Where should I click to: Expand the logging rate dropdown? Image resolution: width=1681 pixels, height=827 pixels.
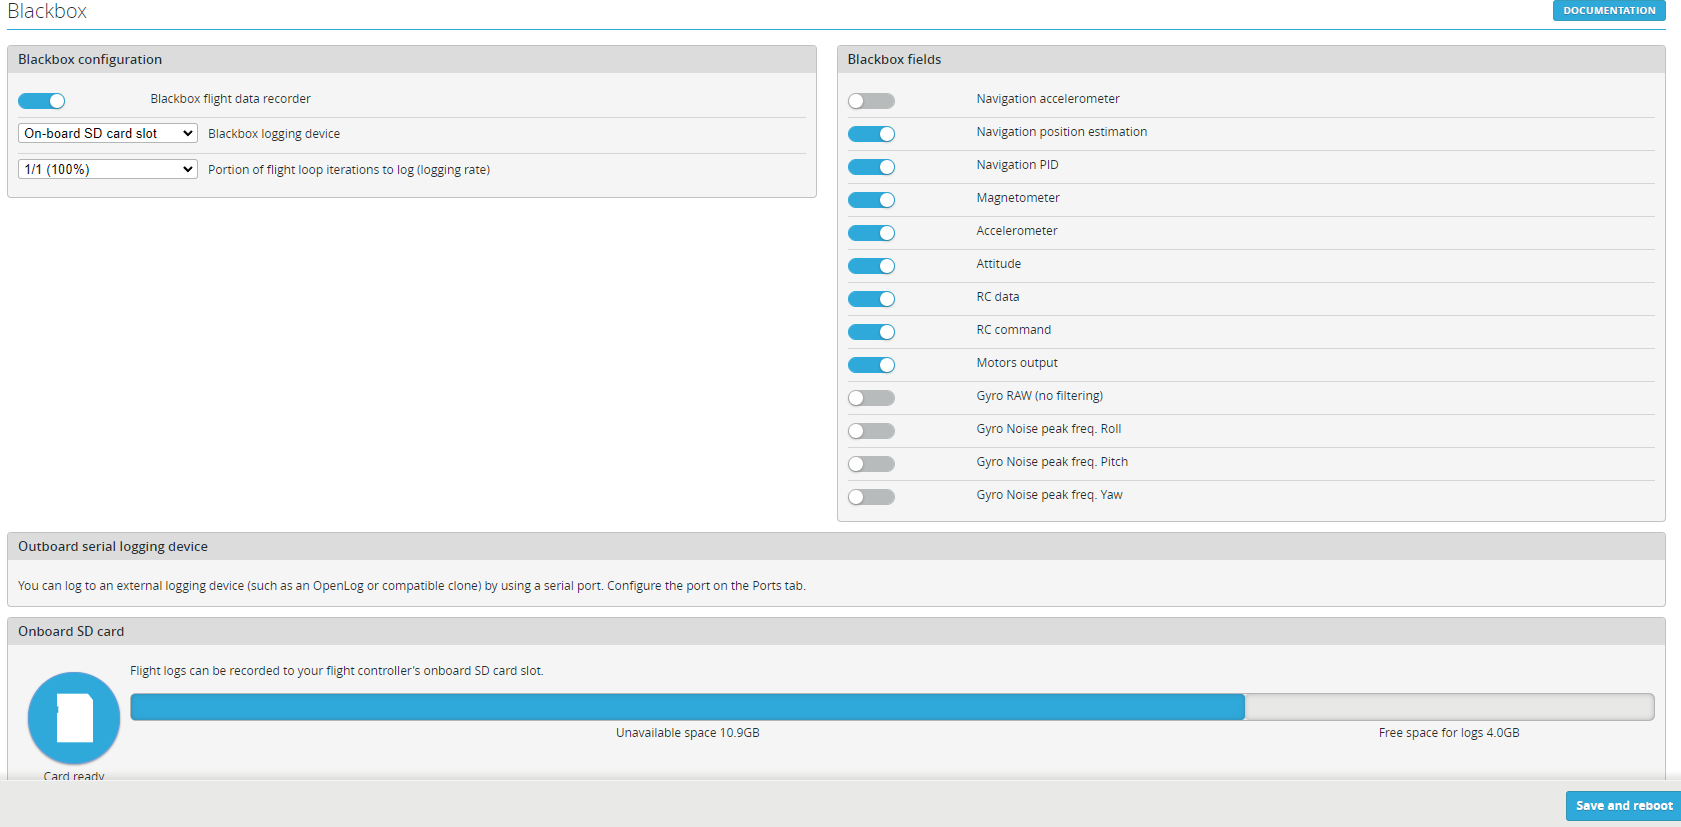pyautogui.click(x=108, y=170)
